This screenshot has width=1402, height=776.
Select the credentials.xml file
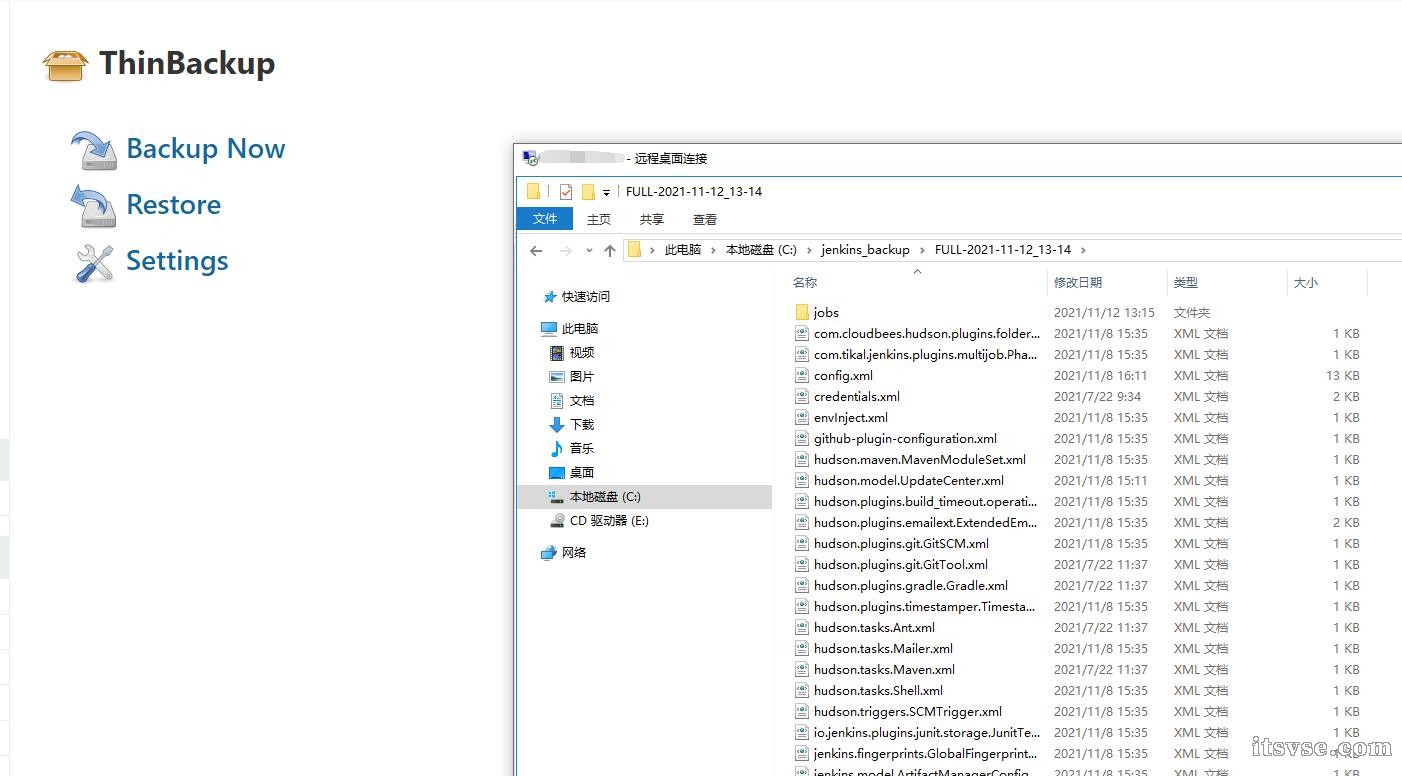[x=857, y=397]
